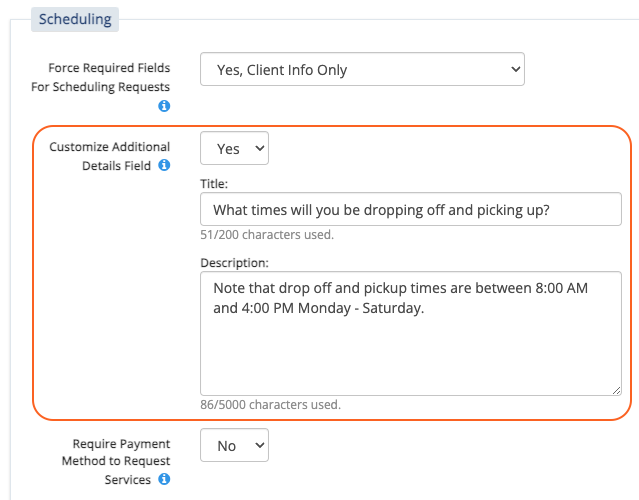The height and width of the screenshot is (500, 639).
Task: Open Customize Additional Details 'Yes' dropdown
Action: 234,148
